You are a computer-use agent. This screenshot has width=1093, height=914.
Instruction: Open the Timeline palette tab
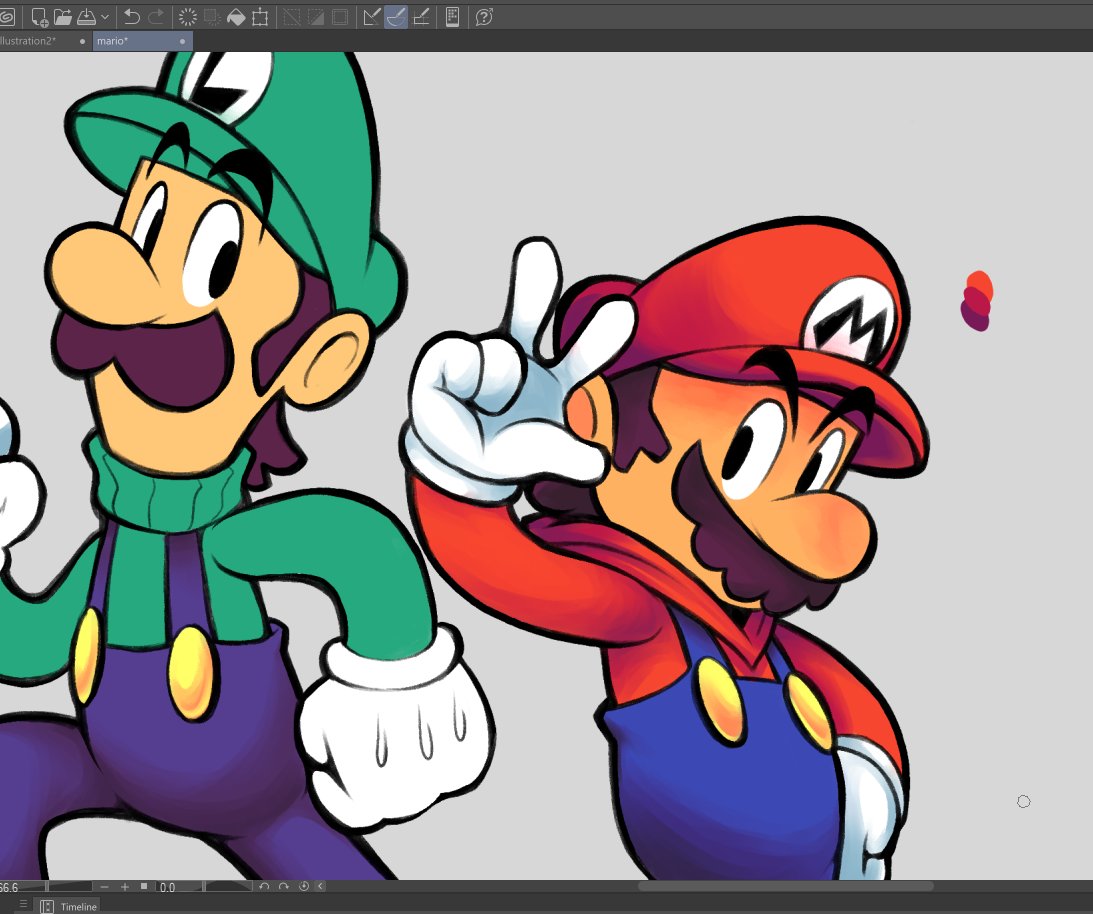pyautogui.click(x=68, y=906)
